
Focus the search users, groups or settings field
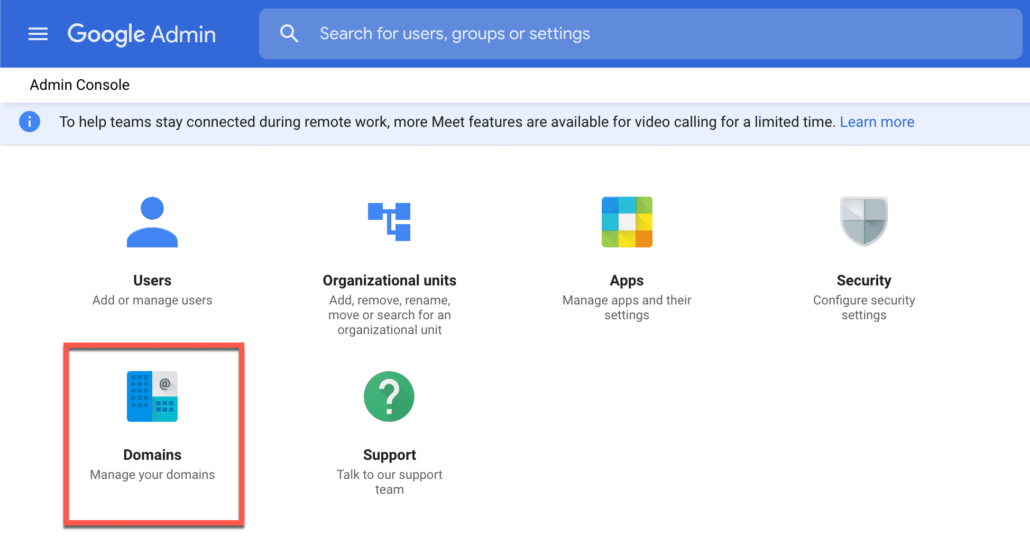click(x=640, y=33)
